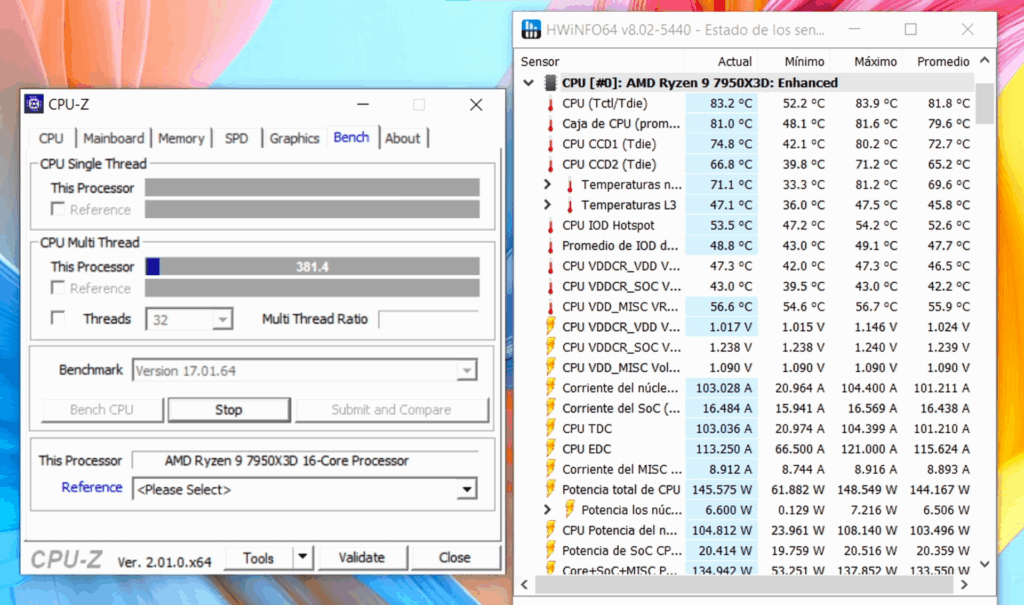Click the AMD Ryzen 9 7950X3D chip icon
This screenshot has width=1024, height=605.
[550, 83]
